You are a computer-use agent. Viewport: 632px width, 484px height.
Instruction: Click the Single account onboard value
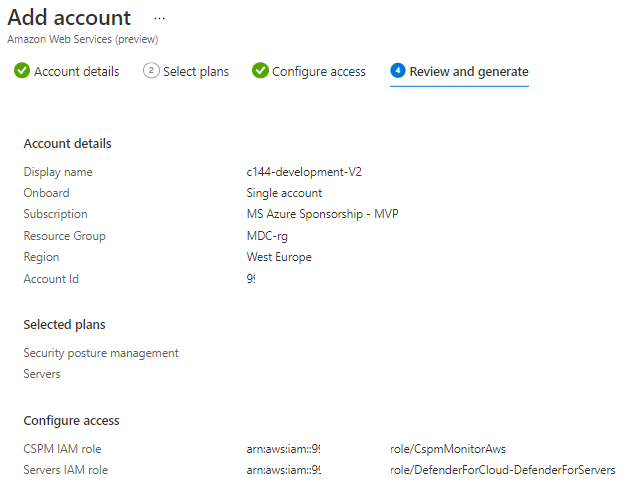(x=284, y=193)
